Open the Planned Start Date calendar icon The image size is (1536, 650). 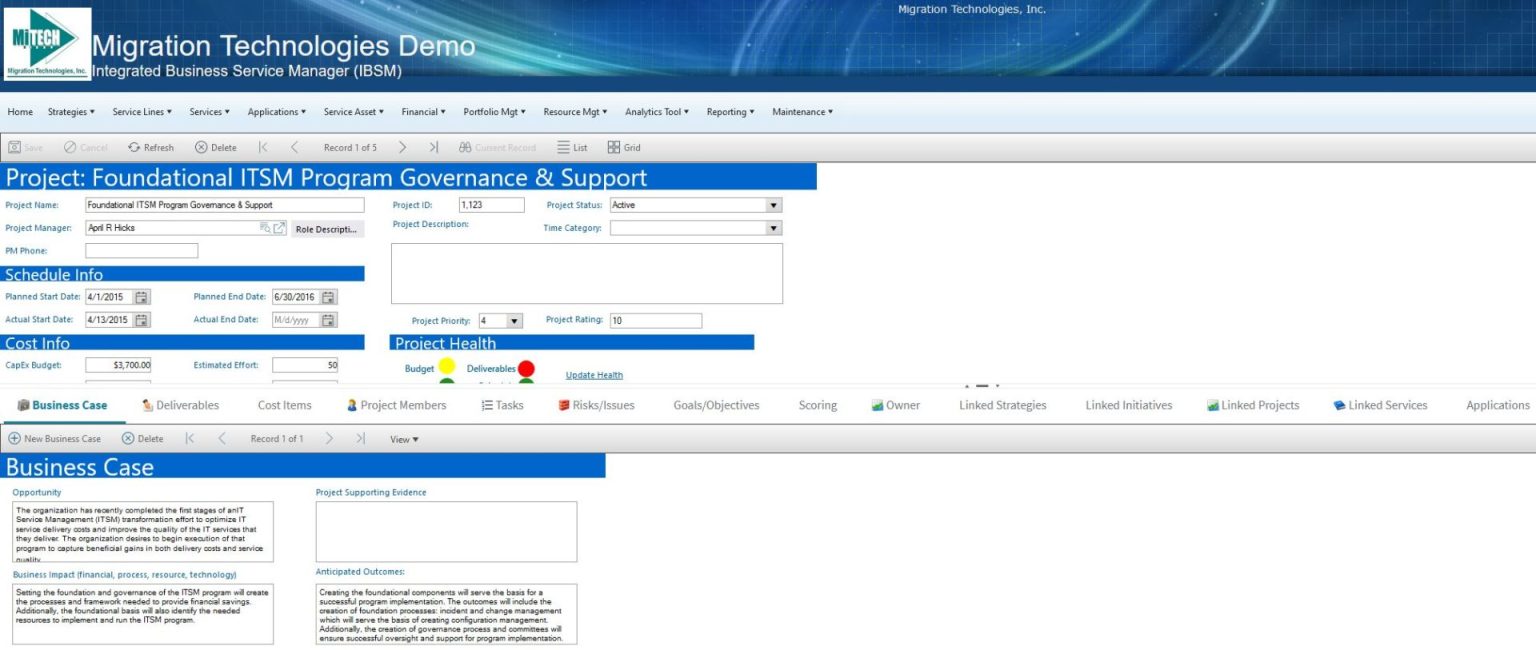click(x=142, y=296)
